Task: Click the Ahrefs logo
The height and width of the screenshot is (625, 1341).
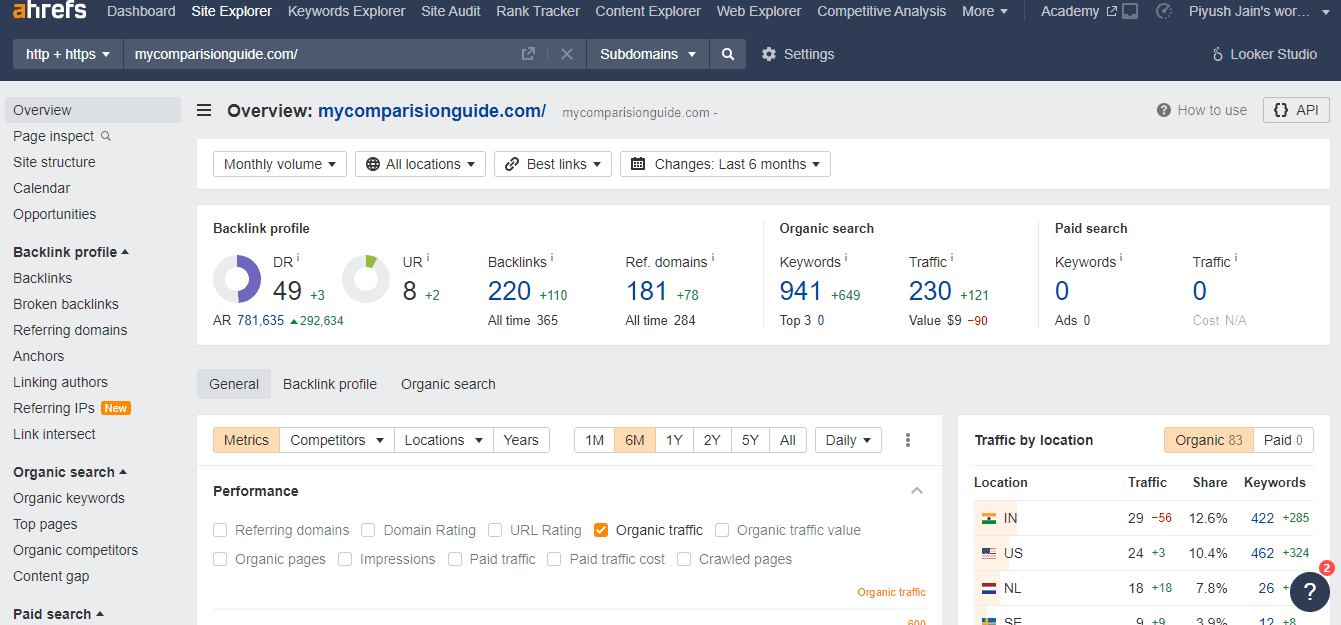Action: (49, 11)
